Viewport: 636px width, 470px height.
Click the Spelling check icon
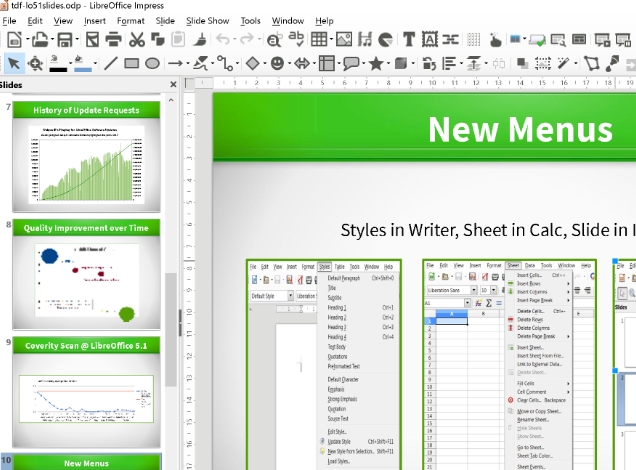[296, 39]
